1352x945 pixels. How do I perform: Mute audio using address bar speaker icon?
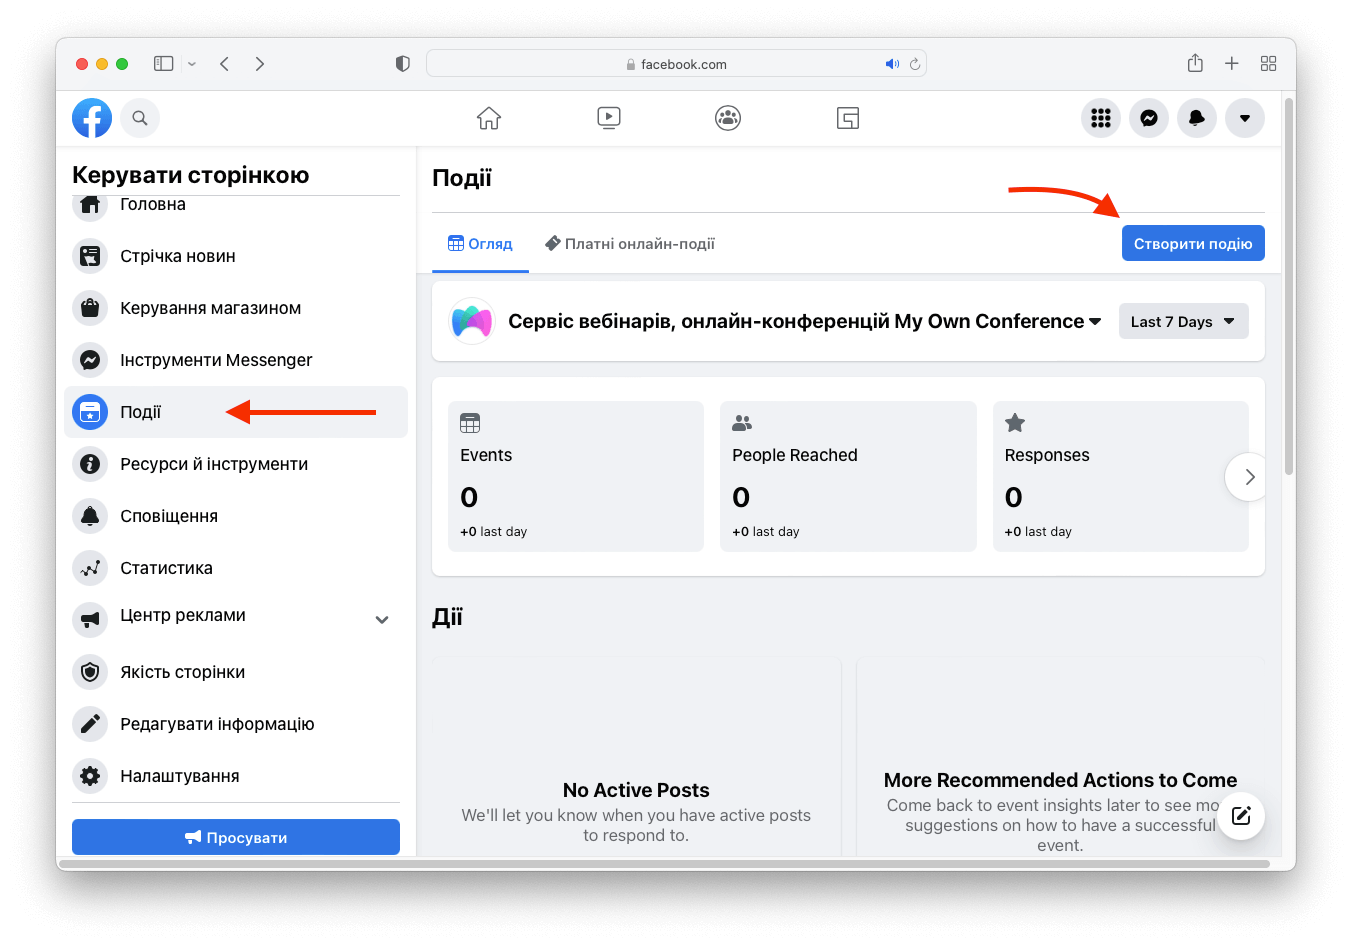892,64
